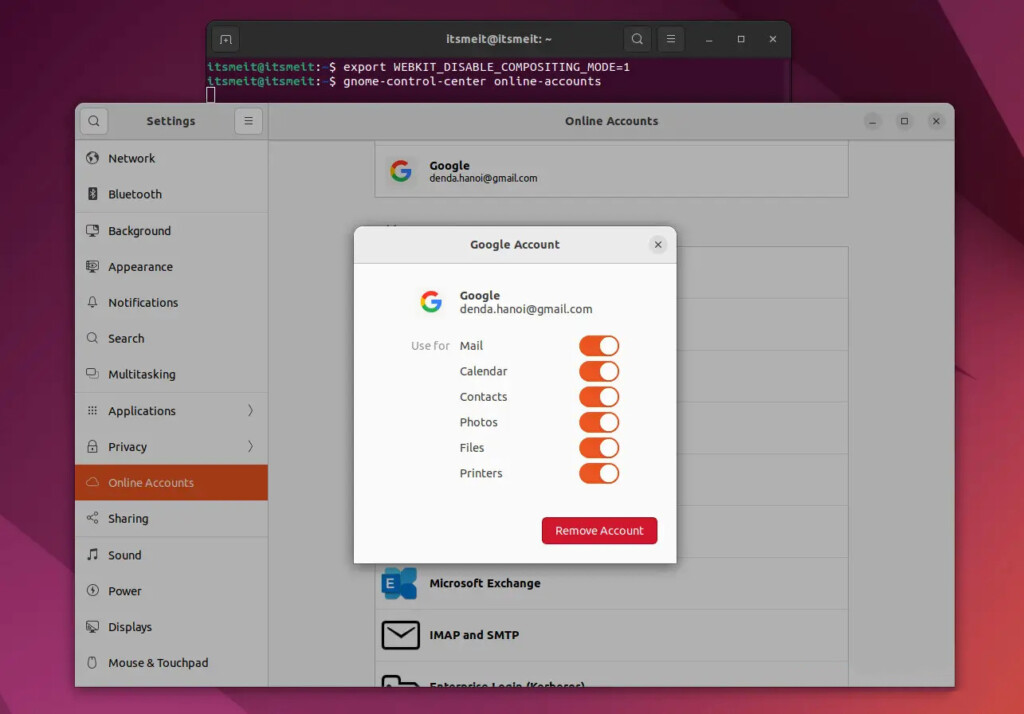
Task: Go to the Displays settings
Action: click(x=130, y=627)
